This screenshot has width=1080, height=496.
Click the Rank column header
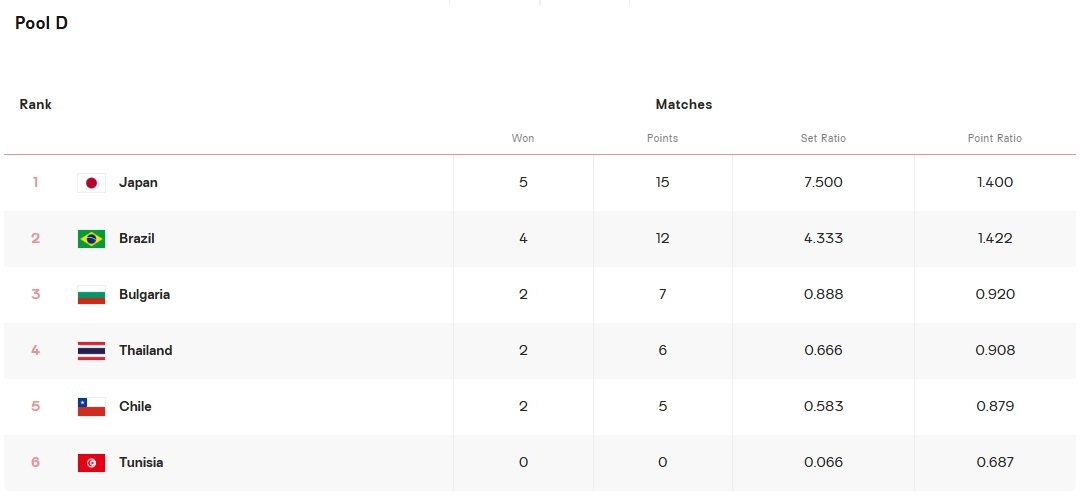pyautogui.click(x=35, y=104)
